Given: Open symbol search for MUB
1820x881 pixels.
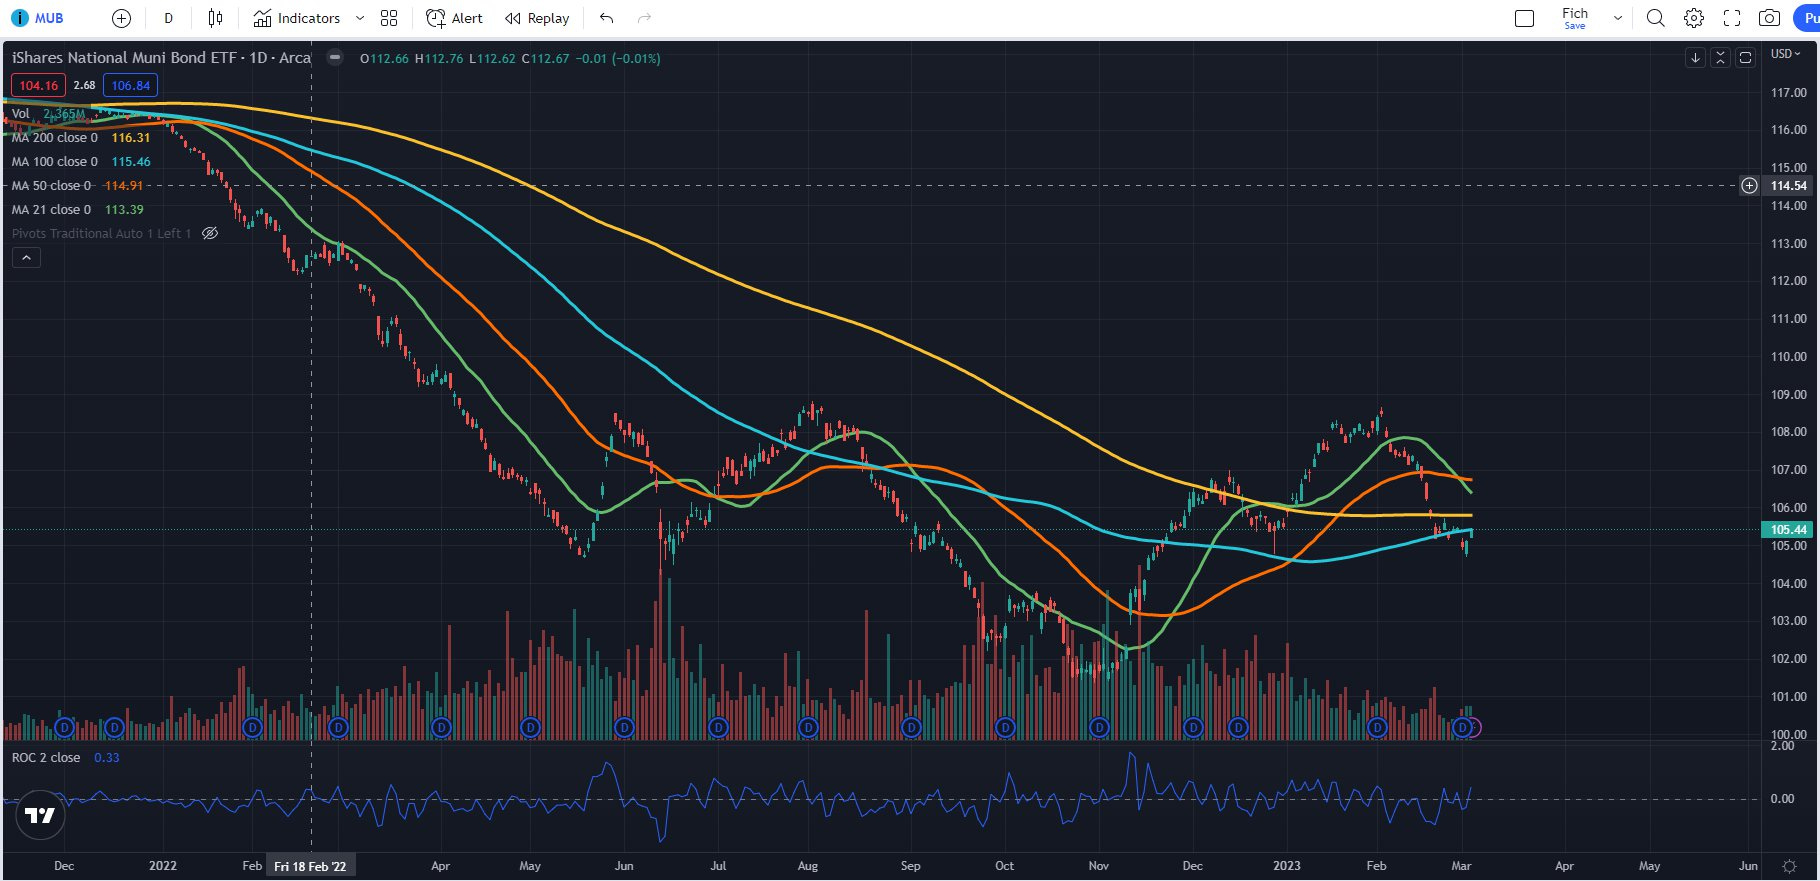Looking at the screenshot, I should (x=38, y=18).
